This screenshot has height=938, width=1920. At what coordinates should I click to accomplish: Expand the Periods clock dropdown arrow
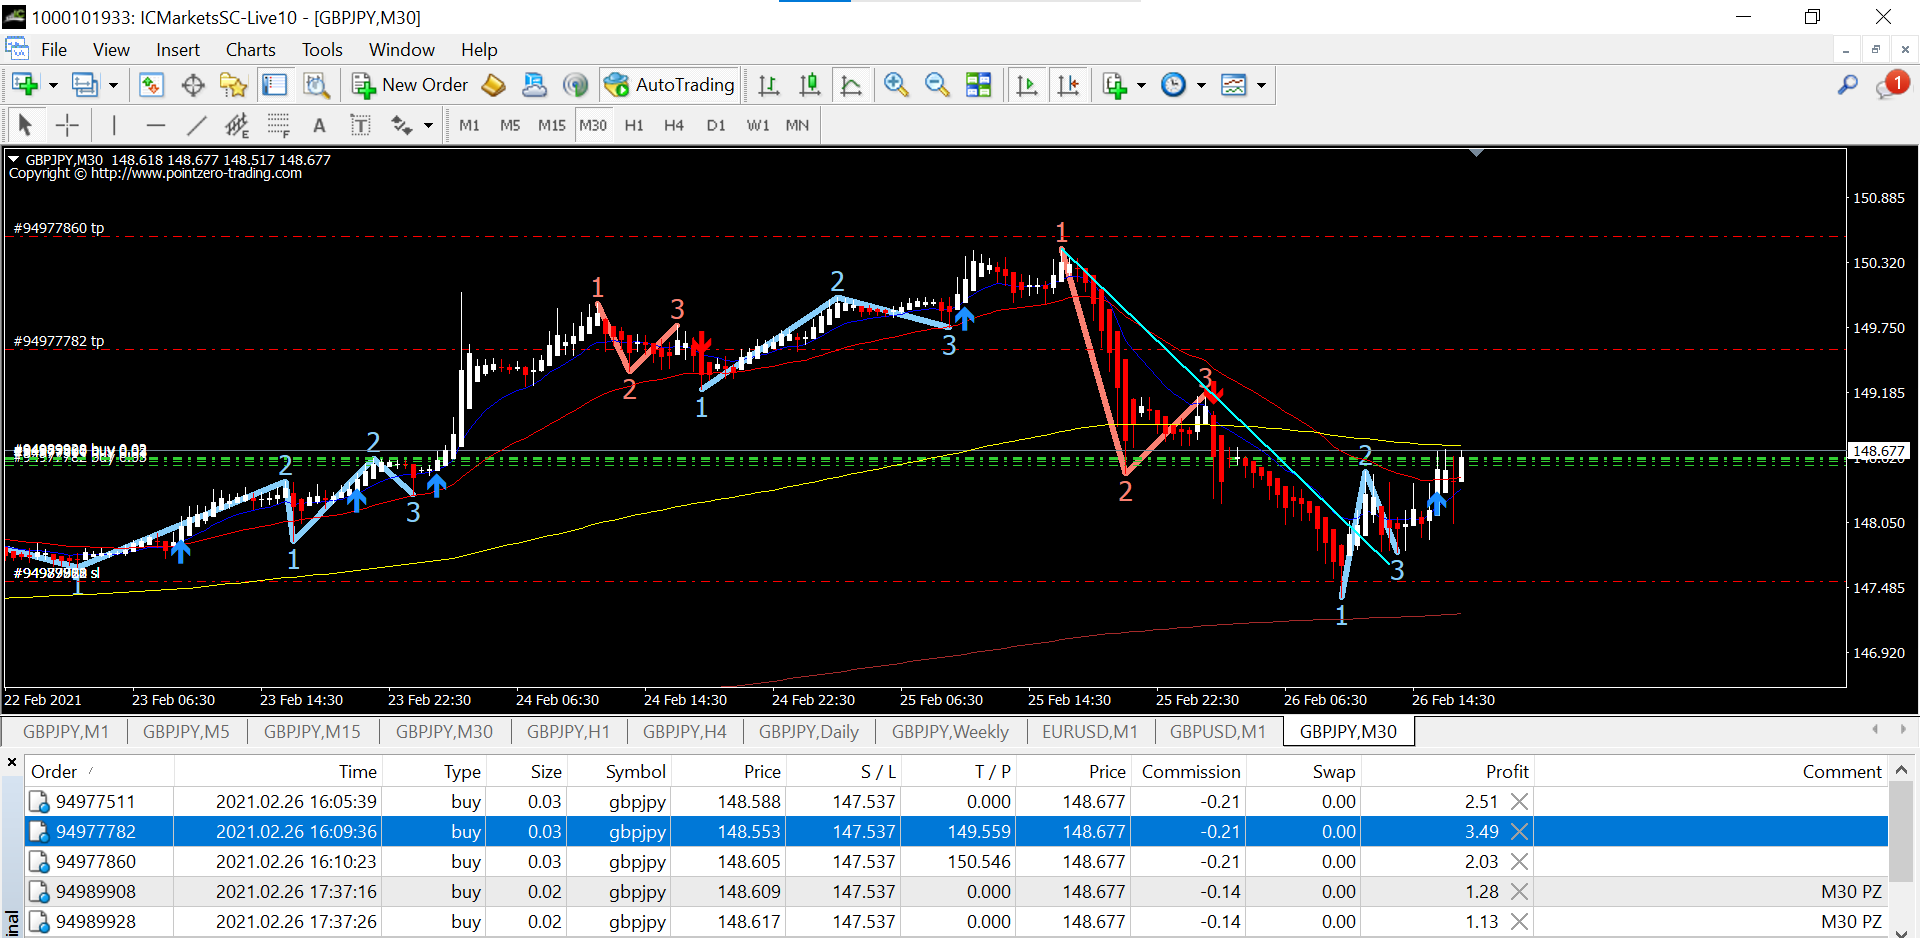pos(1201,85)
